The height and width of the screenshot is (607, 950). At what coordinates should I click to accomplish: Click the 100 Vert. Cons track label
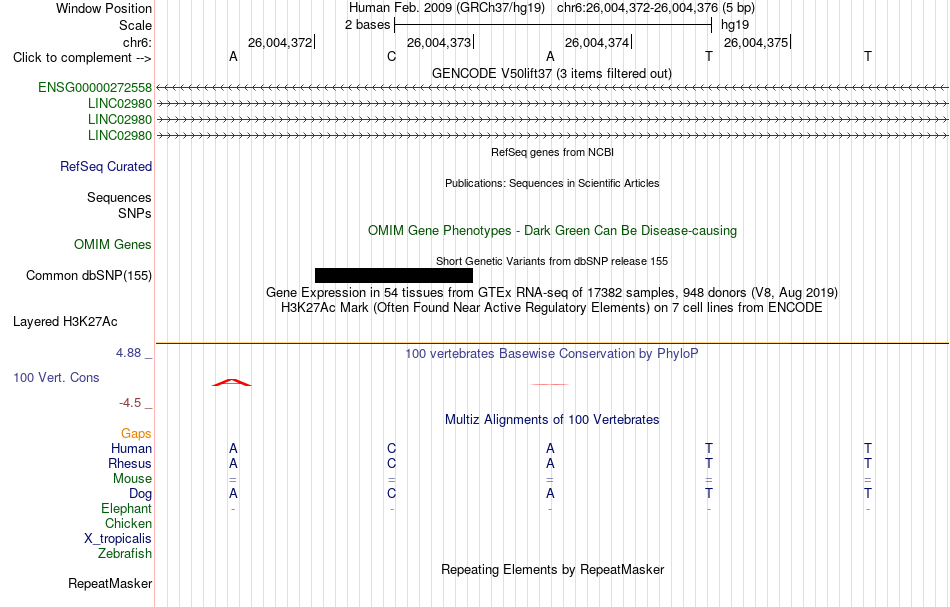coord(56,377)
